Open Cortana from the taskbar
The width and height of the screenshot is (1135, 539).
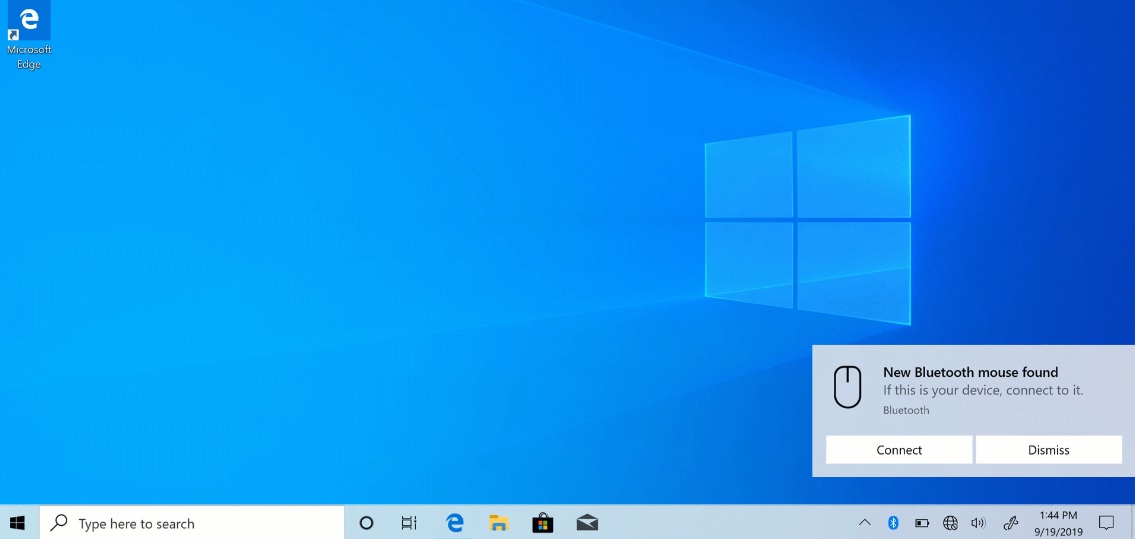366,522
